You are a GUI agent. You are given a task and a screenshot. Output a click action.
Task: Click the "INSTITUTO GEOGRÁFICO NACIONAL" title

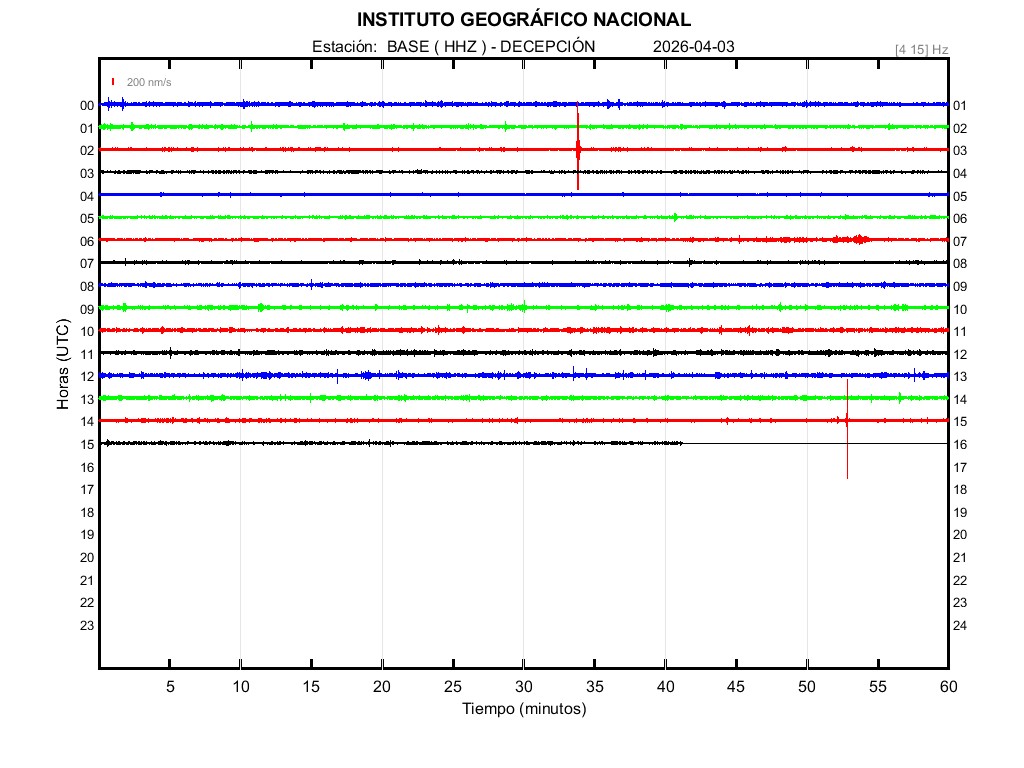523,20
